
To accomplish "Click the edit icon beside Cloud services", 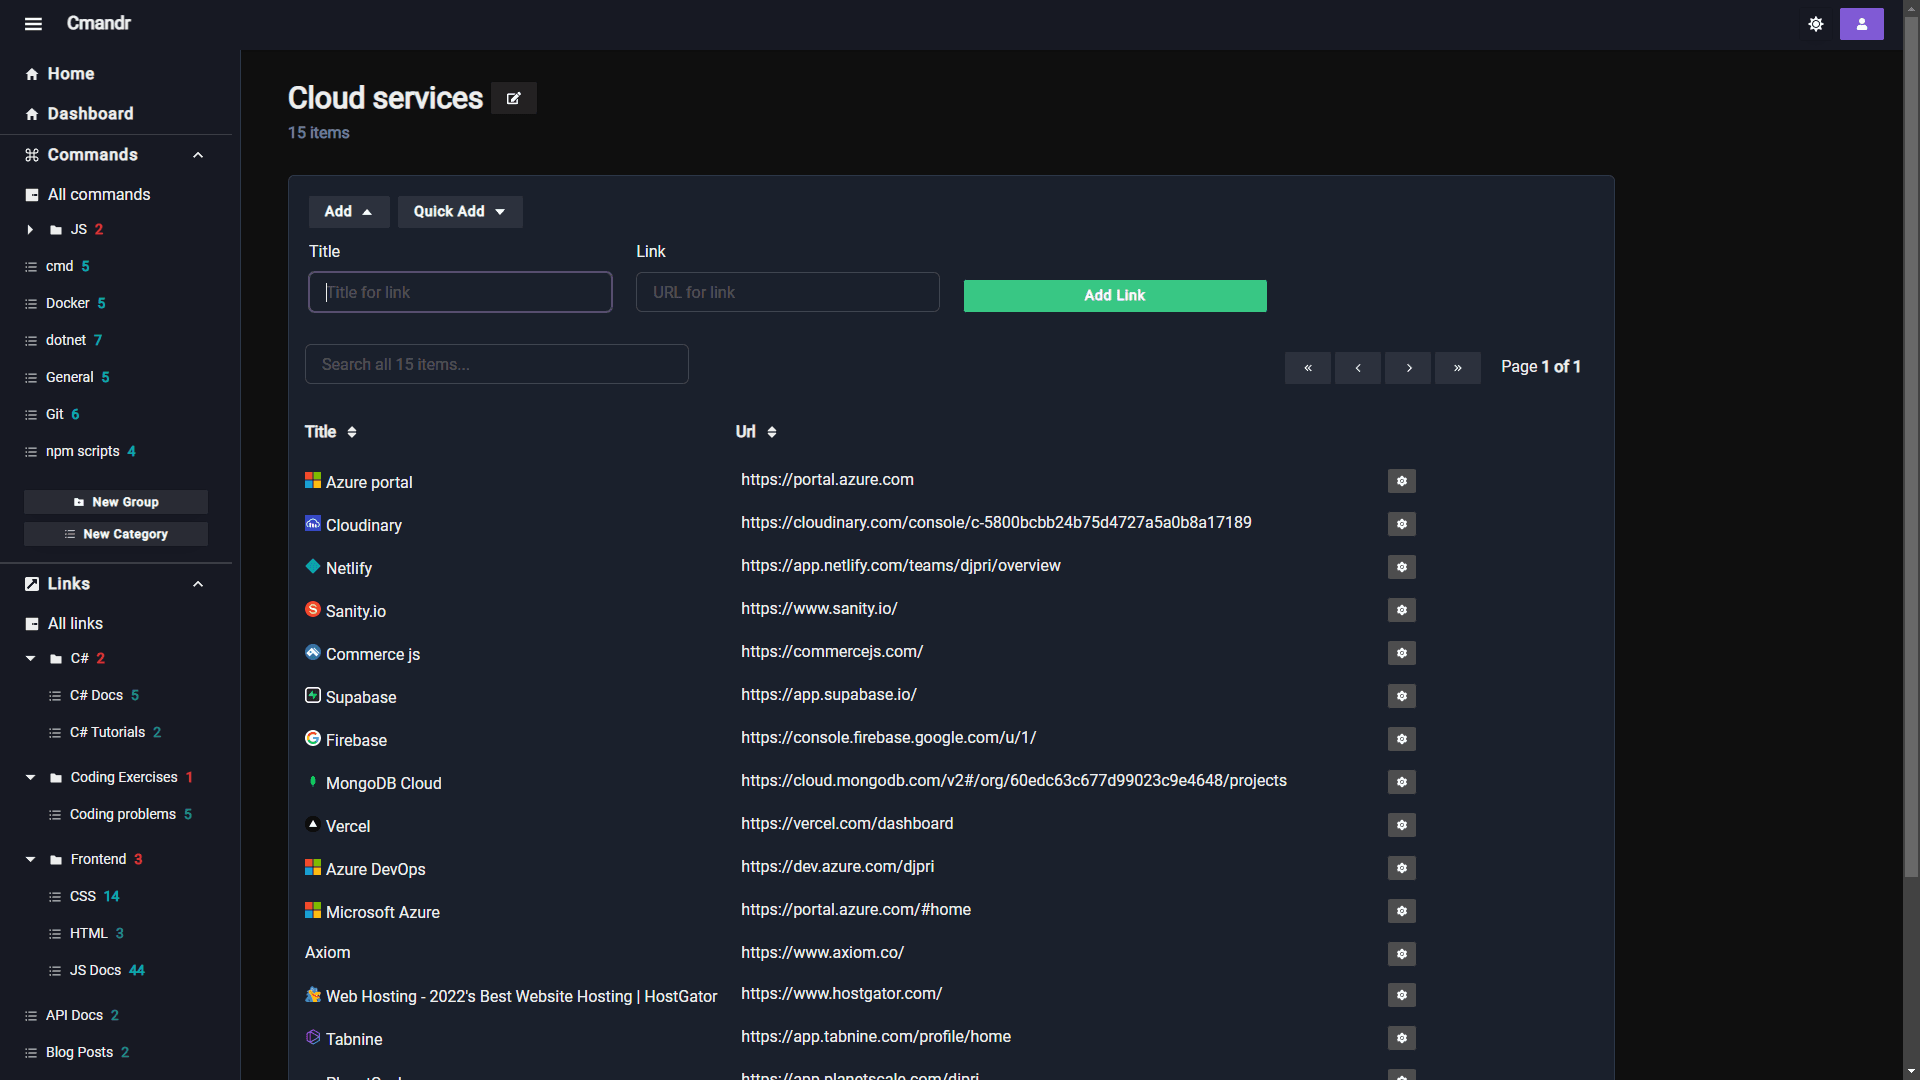I will click(514, 98).
